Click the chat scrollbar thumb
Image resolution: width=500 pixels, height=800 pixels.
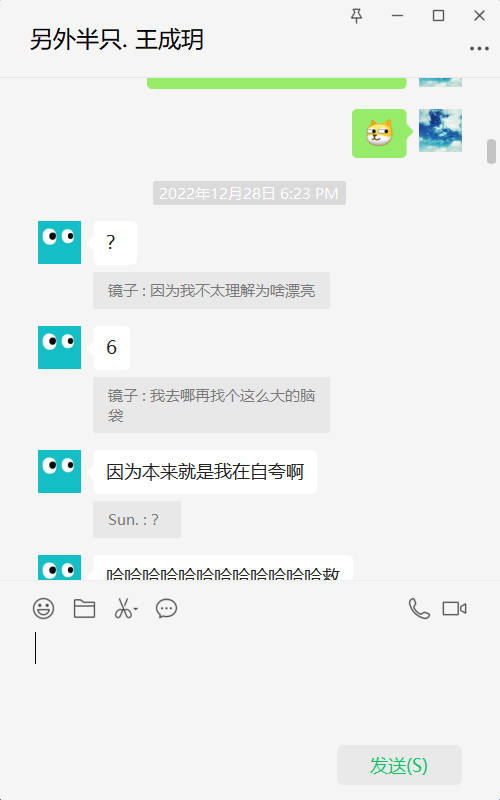point(491,152)
